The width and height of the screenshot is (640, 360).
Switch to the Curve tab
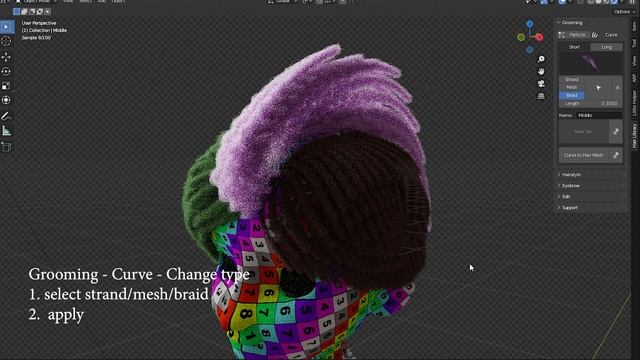click(606, 35)
